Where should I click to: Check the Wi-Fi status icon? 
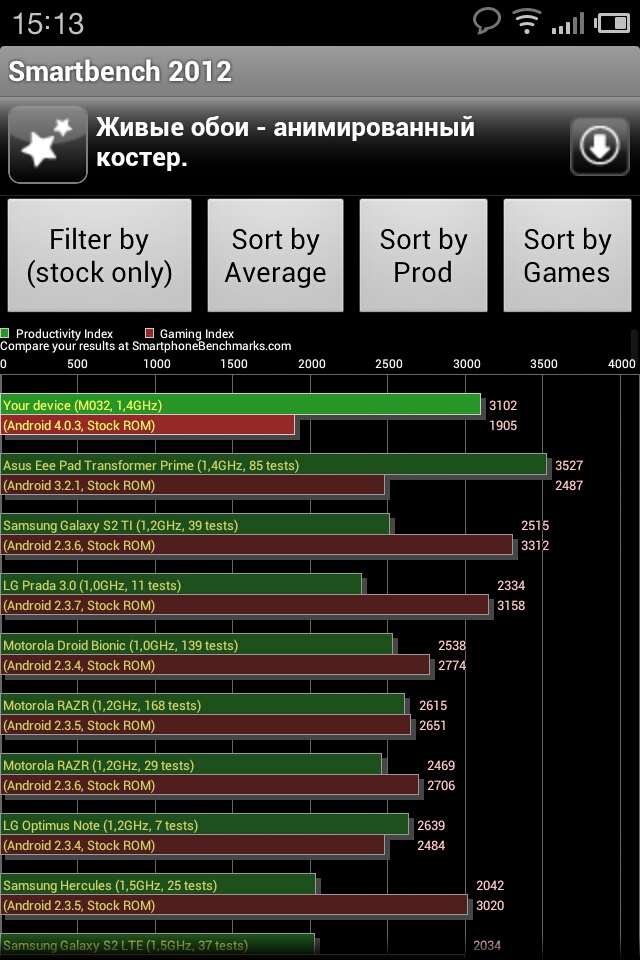point(527,22)
